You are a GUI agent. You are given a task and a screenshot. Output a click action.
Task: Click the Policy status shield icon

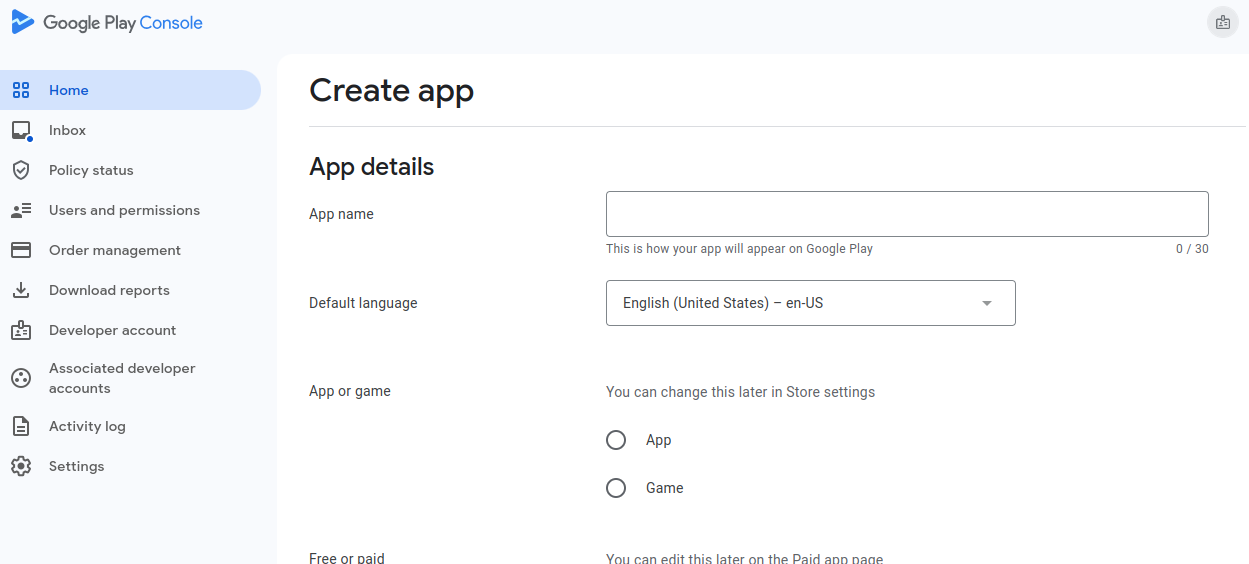pos(21,170)
